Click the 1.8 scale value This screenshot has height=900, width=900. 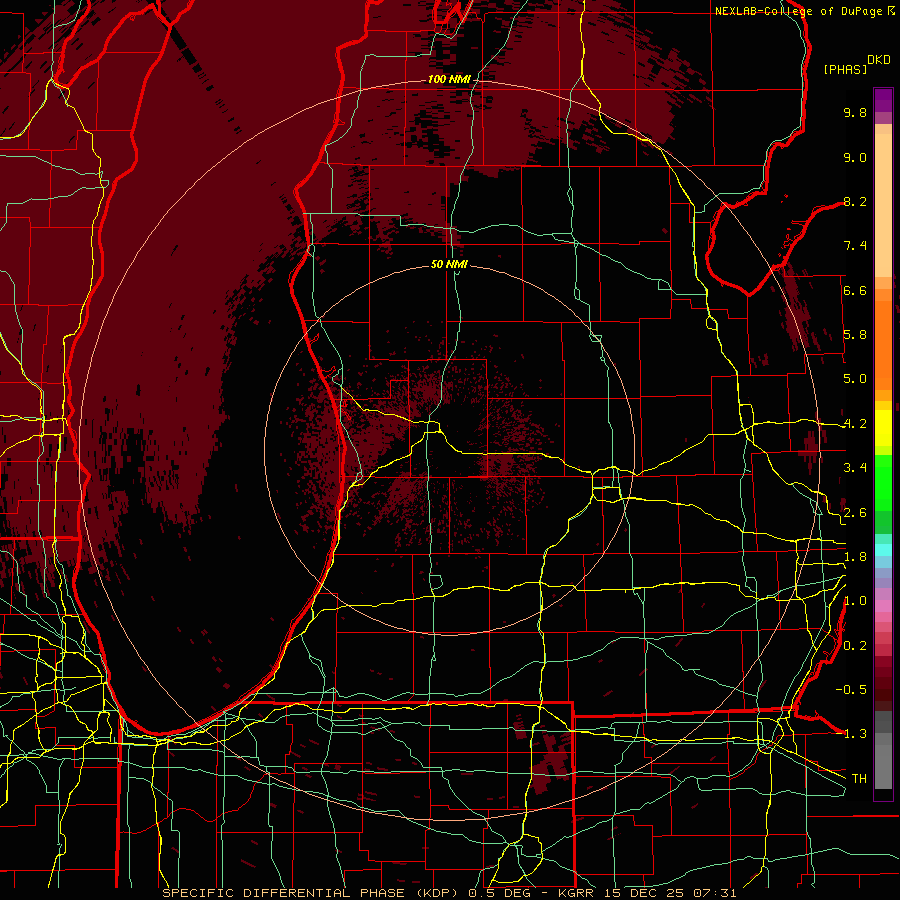point(855,557)
